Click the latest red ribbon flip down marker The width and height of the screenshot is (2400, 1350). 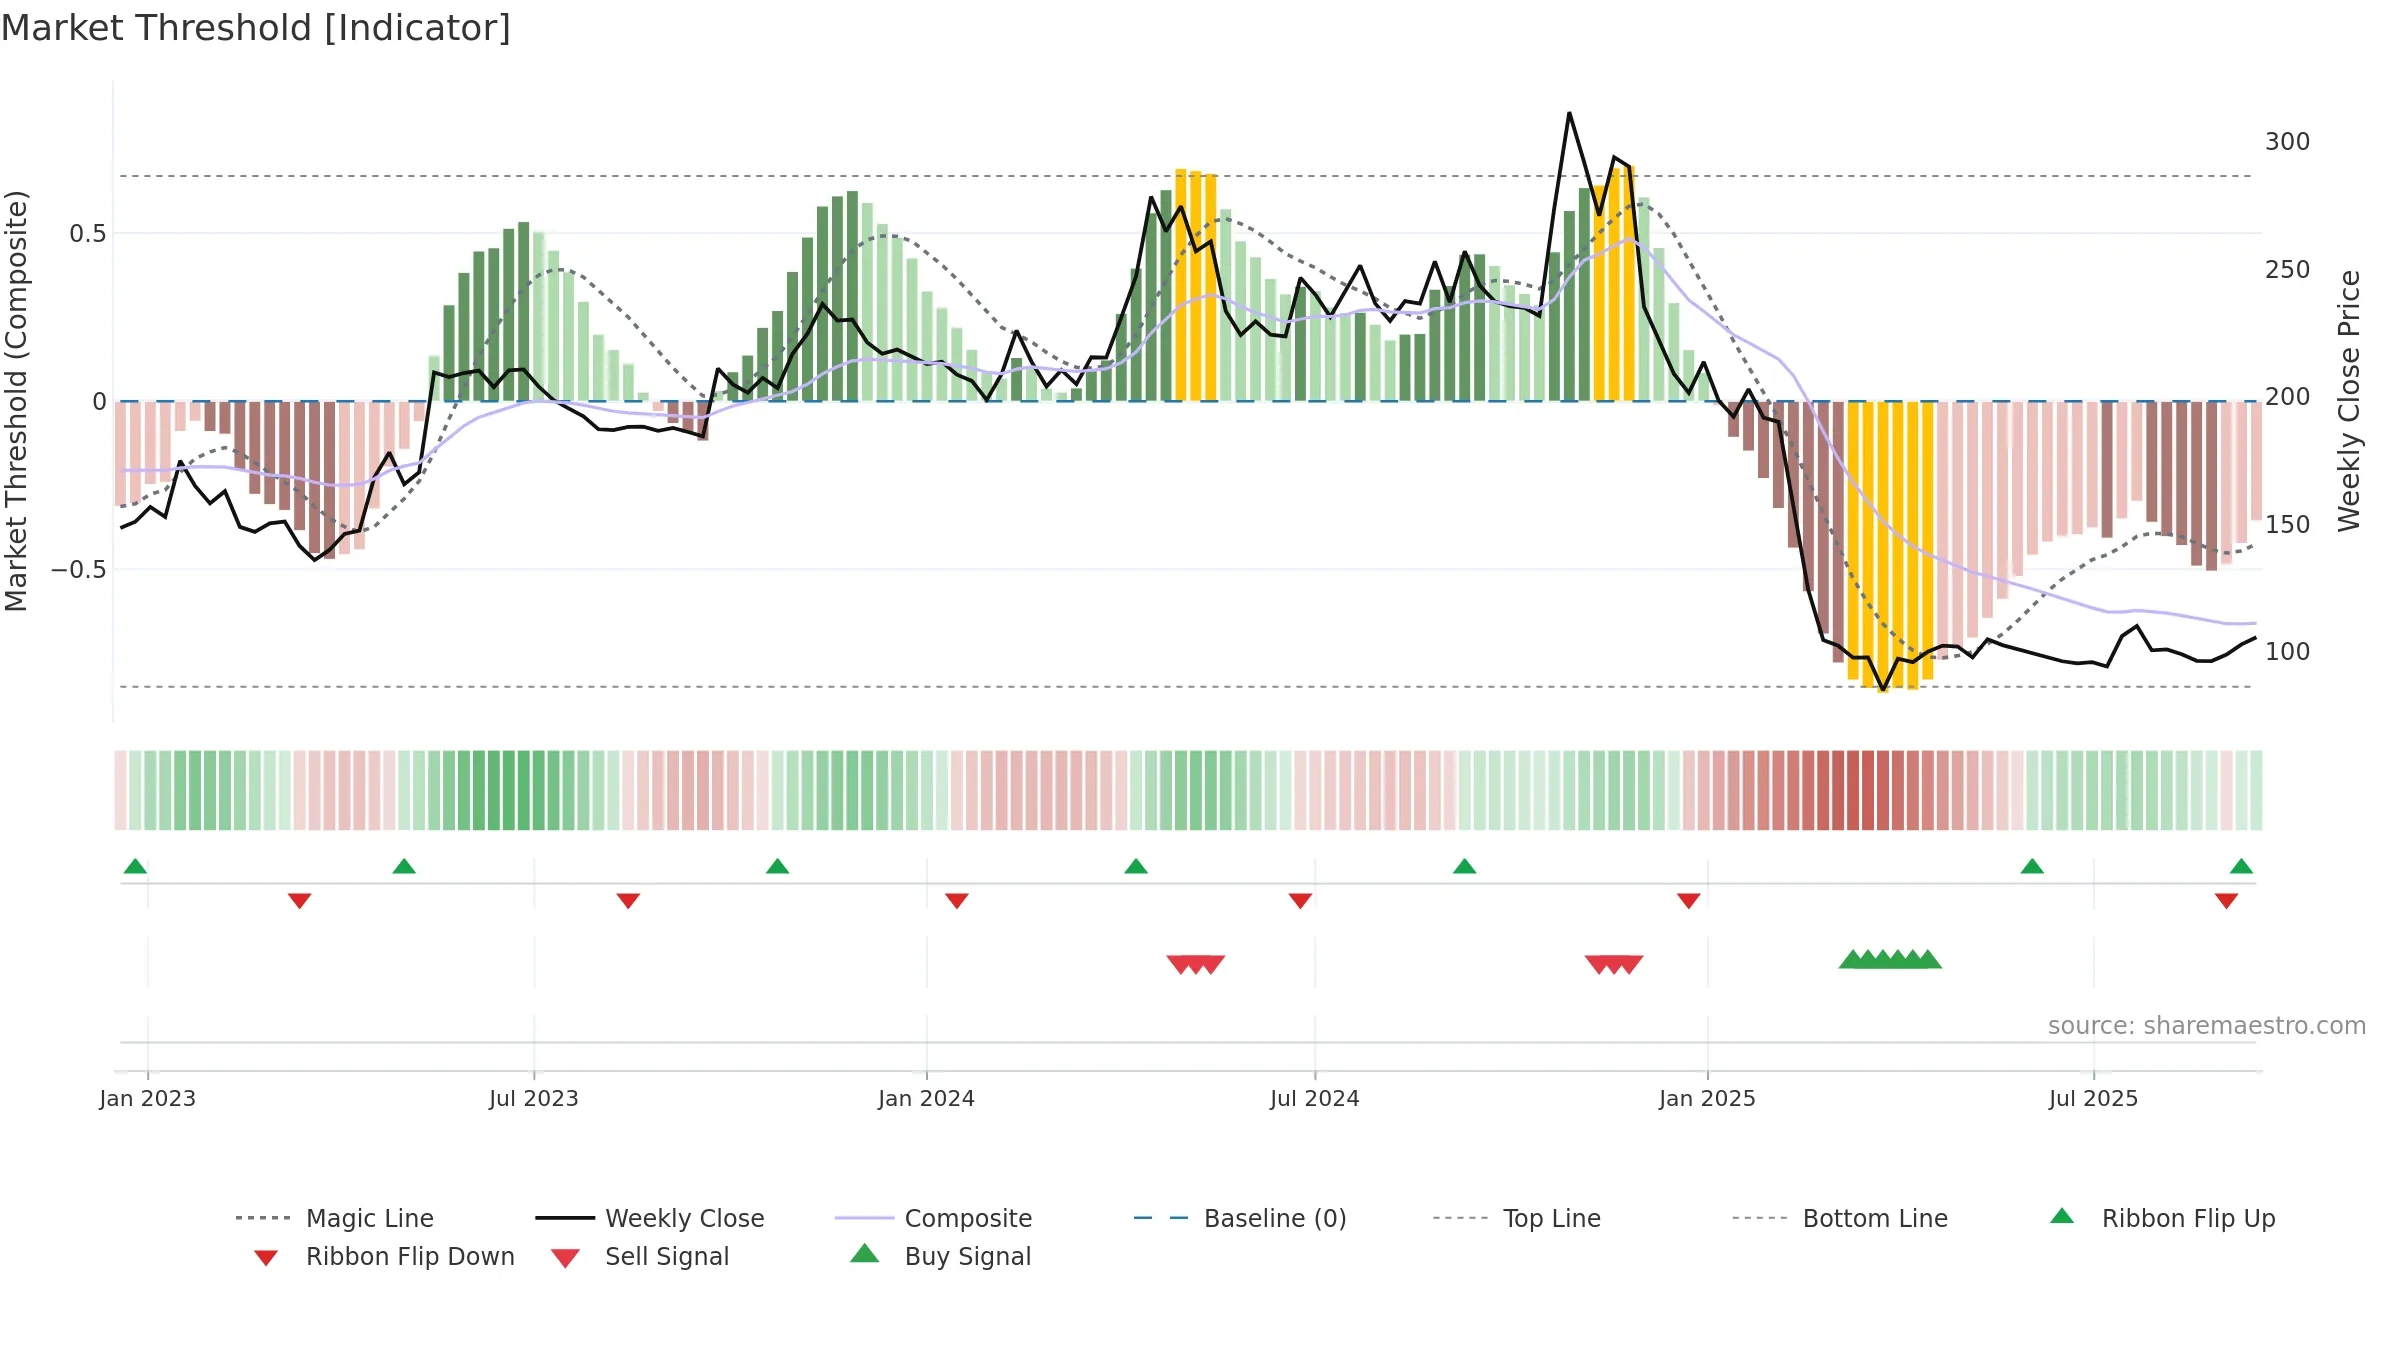[2226, 901]
